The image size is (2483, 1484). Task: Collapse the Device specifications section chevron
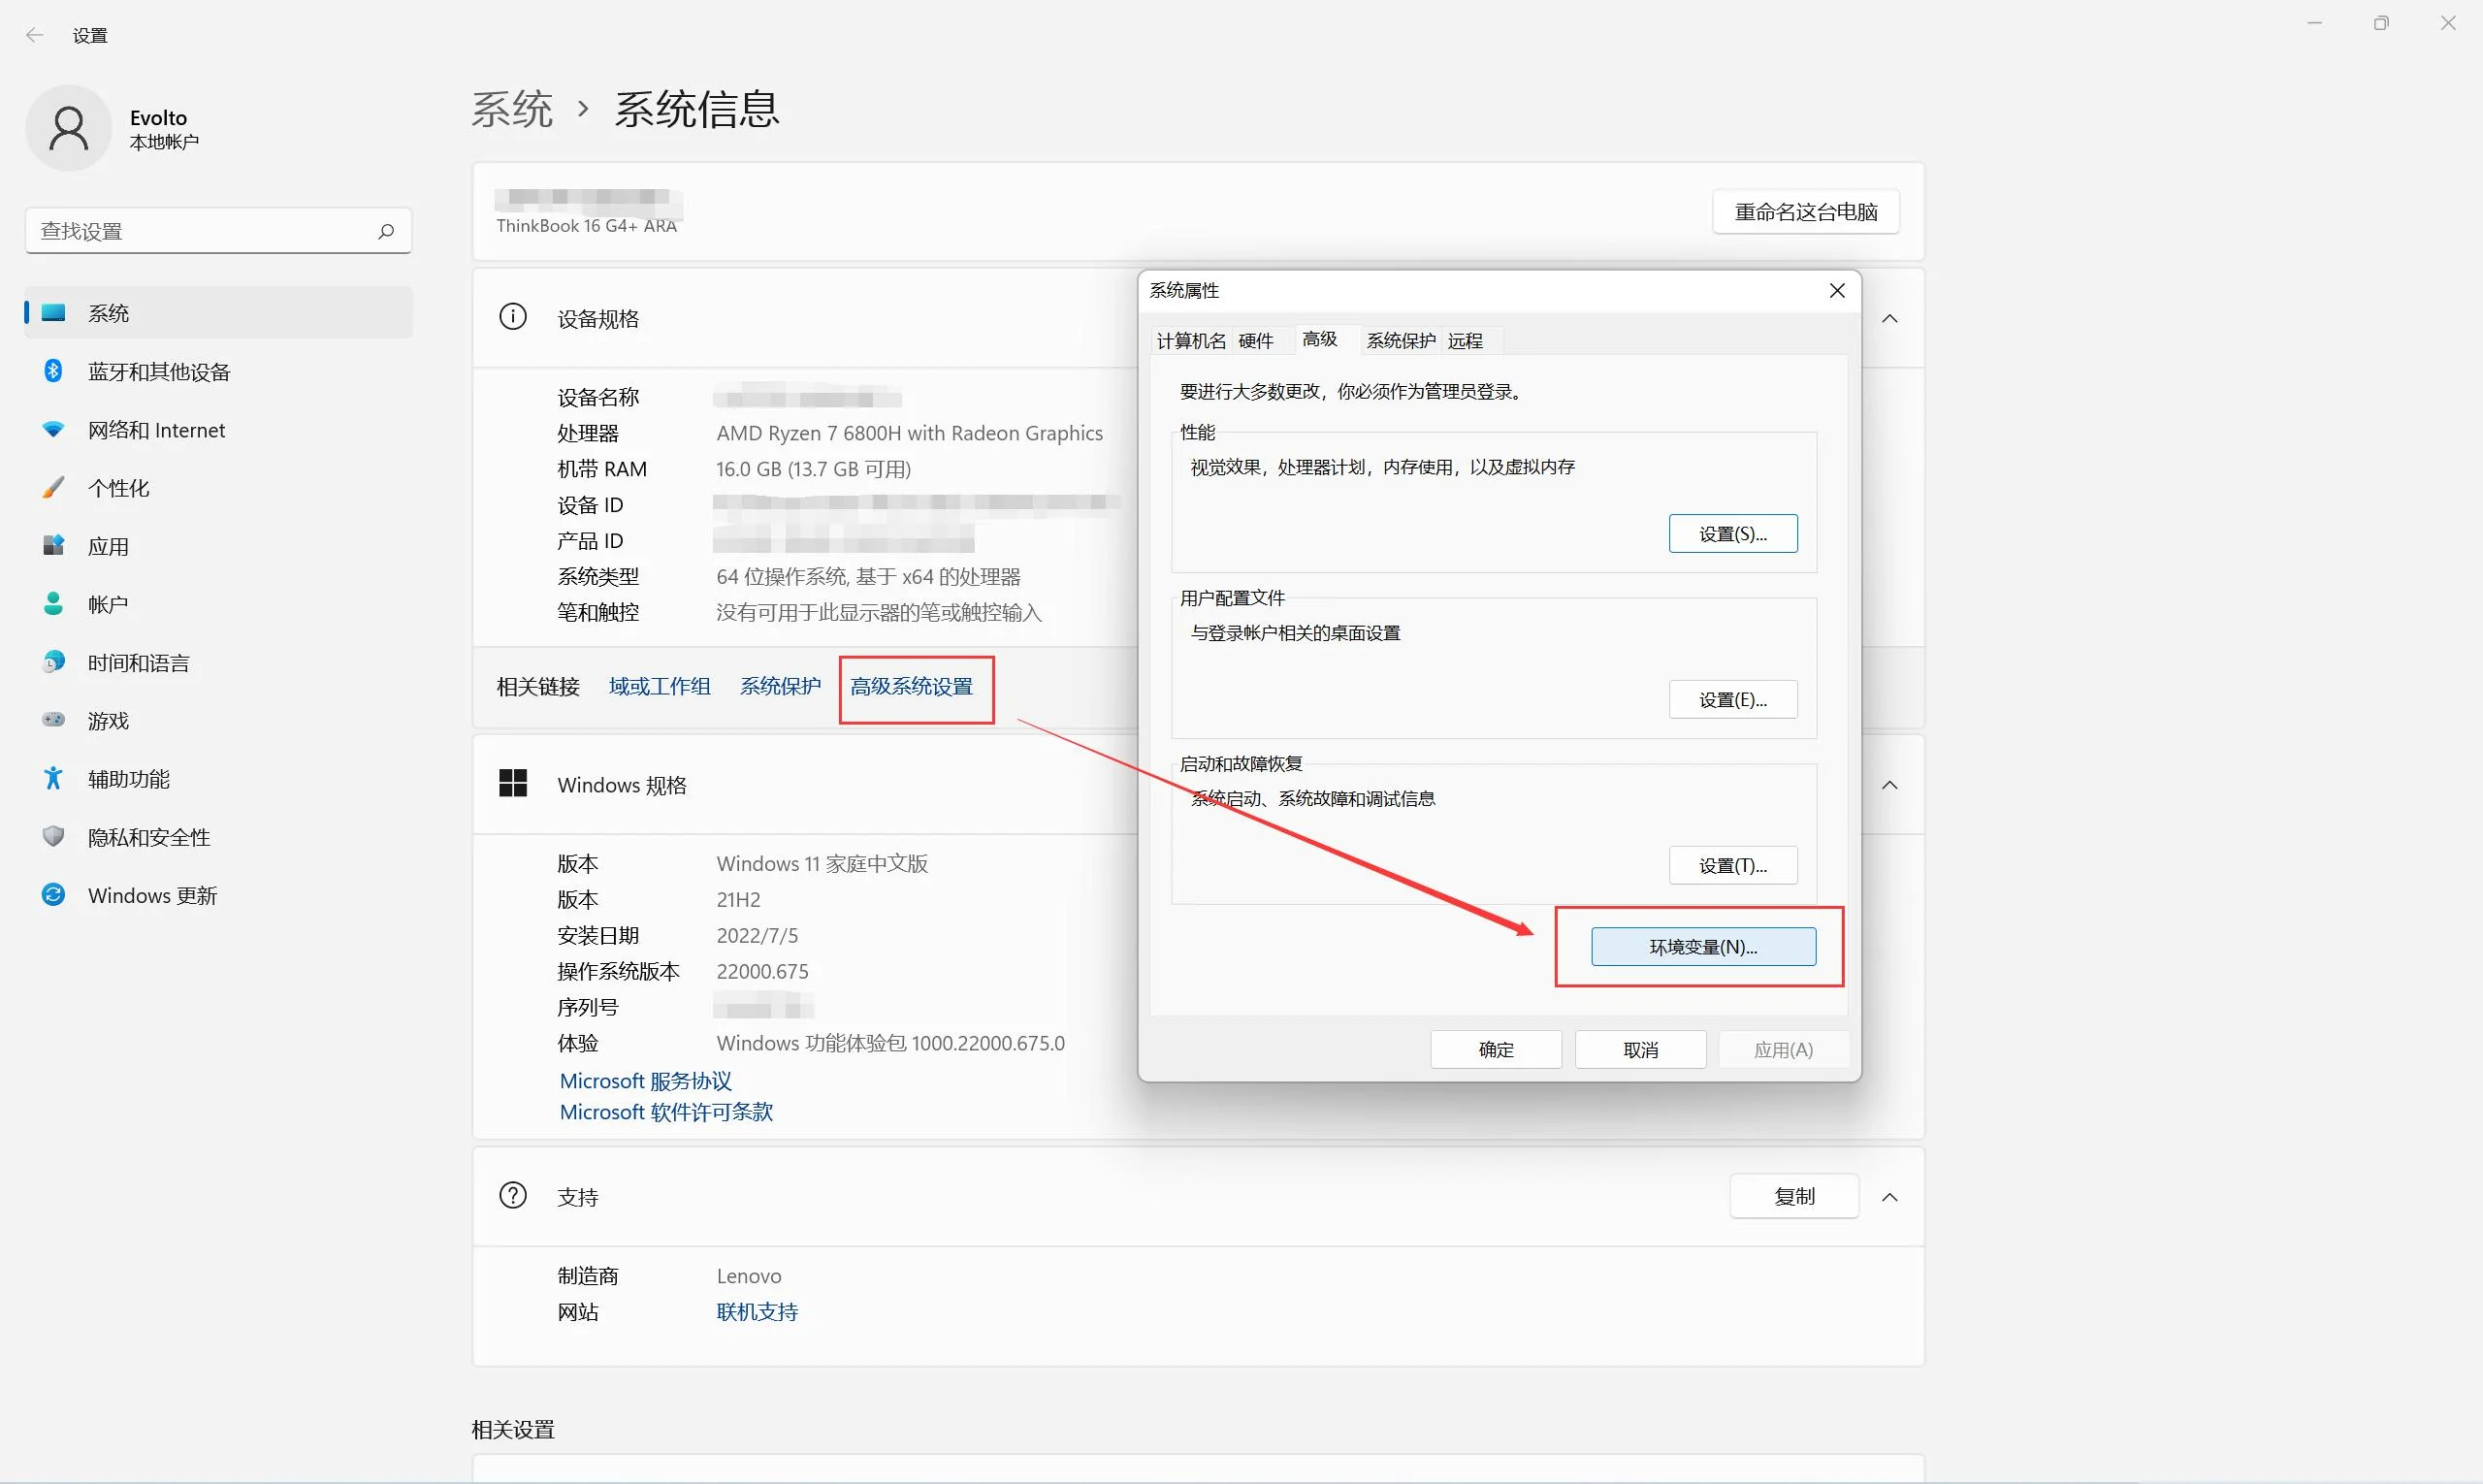[1889, 319]
